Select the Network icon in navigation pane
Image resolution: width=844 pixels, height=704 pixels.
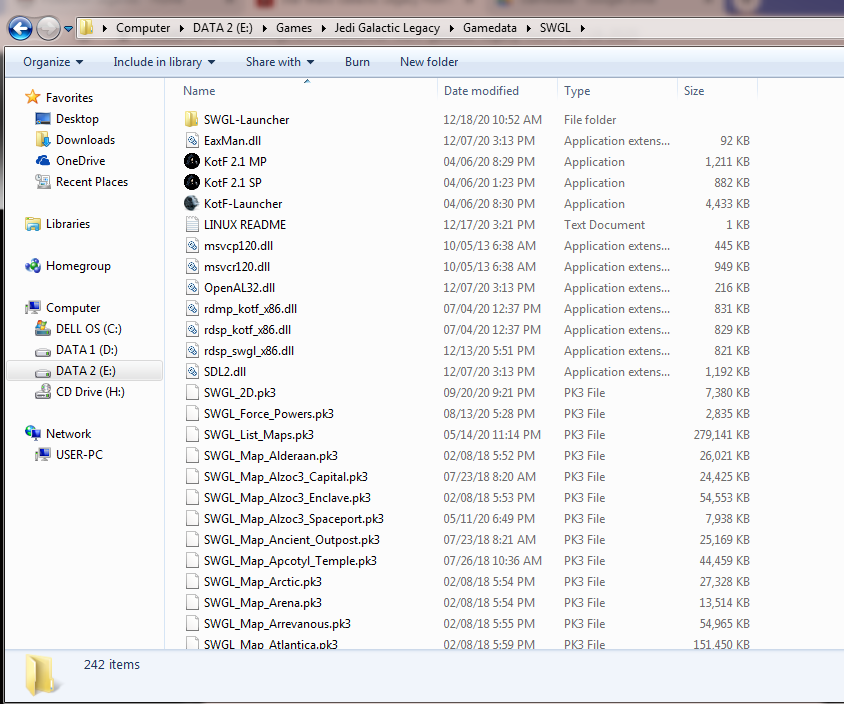[x=33, y=433]
